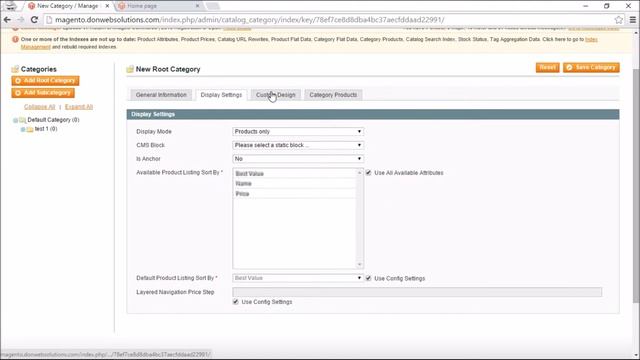The width and height of the screenshot is (640, 360).
Task: Click the Save Category button
Action: click(591, 67)
